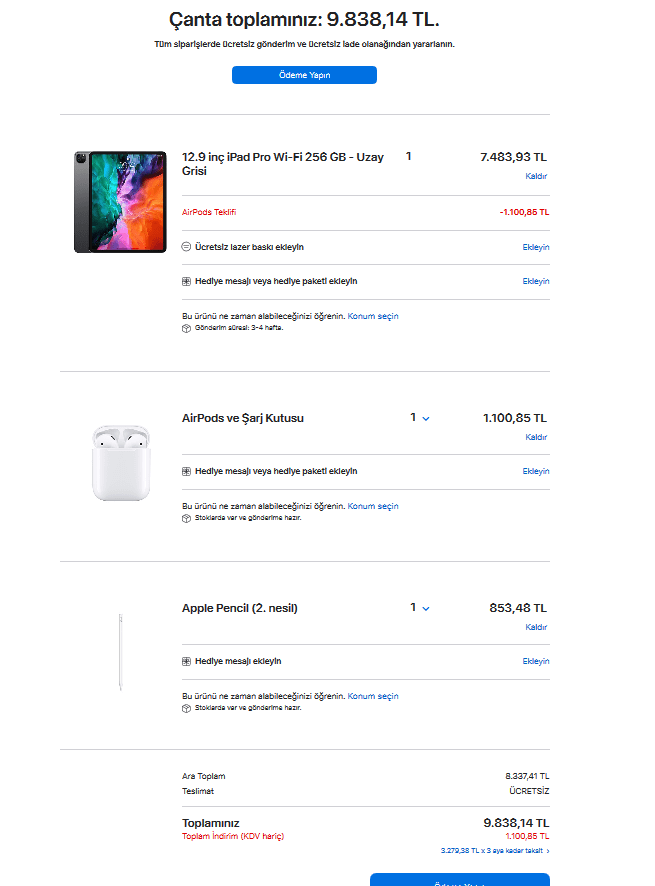Add gift message to AirPods via Ekleyin
This screenshot has height=886, width=655.
(536, 471)
